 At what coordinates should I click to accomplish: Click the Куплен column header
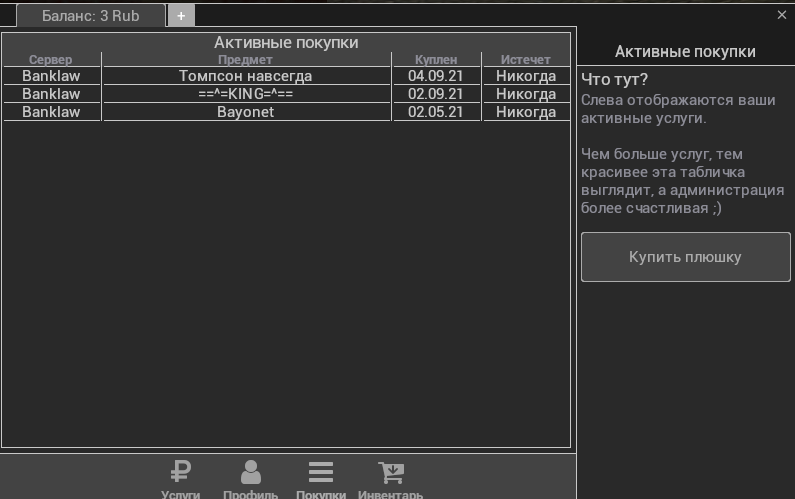(435, 60)
